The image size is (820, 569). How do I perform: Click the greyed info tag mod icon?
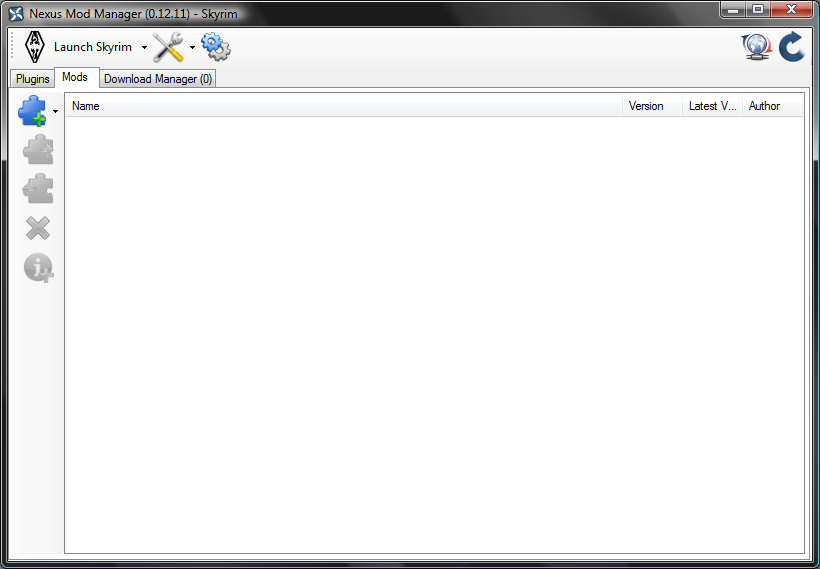click(38, 268)
